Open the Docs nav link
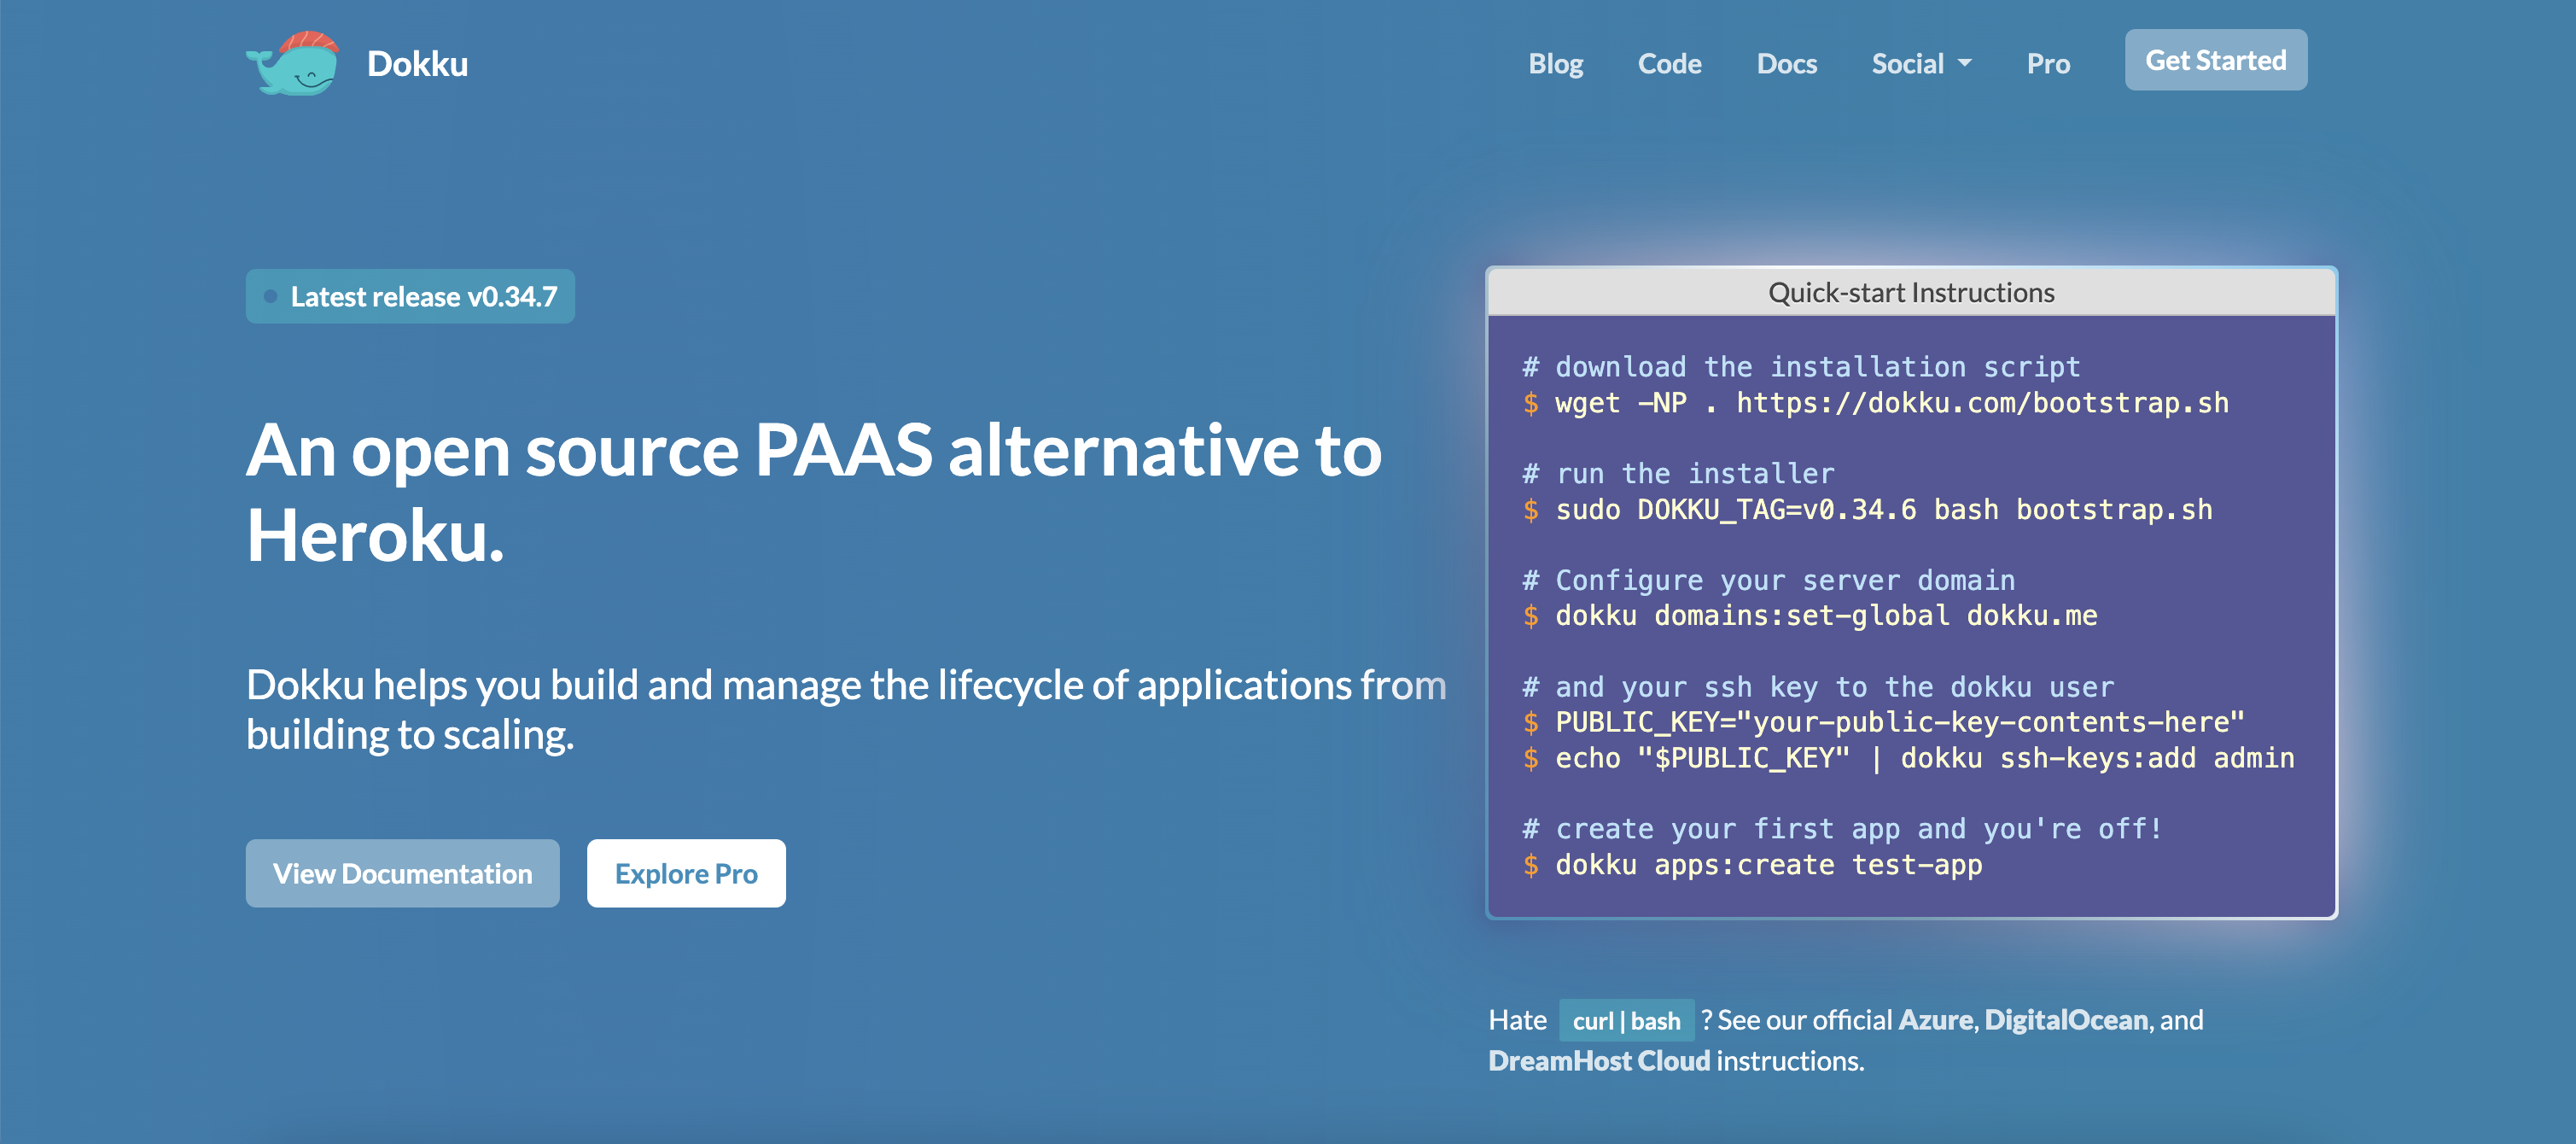 [x=1786, y=64]
